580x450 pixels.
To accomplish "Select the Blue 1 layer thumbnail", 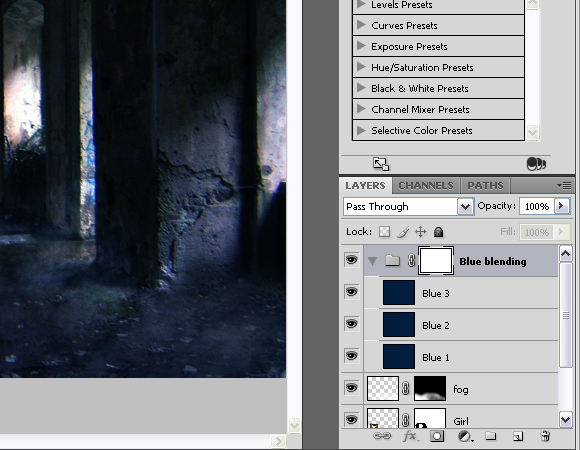I will coord(399,356).
